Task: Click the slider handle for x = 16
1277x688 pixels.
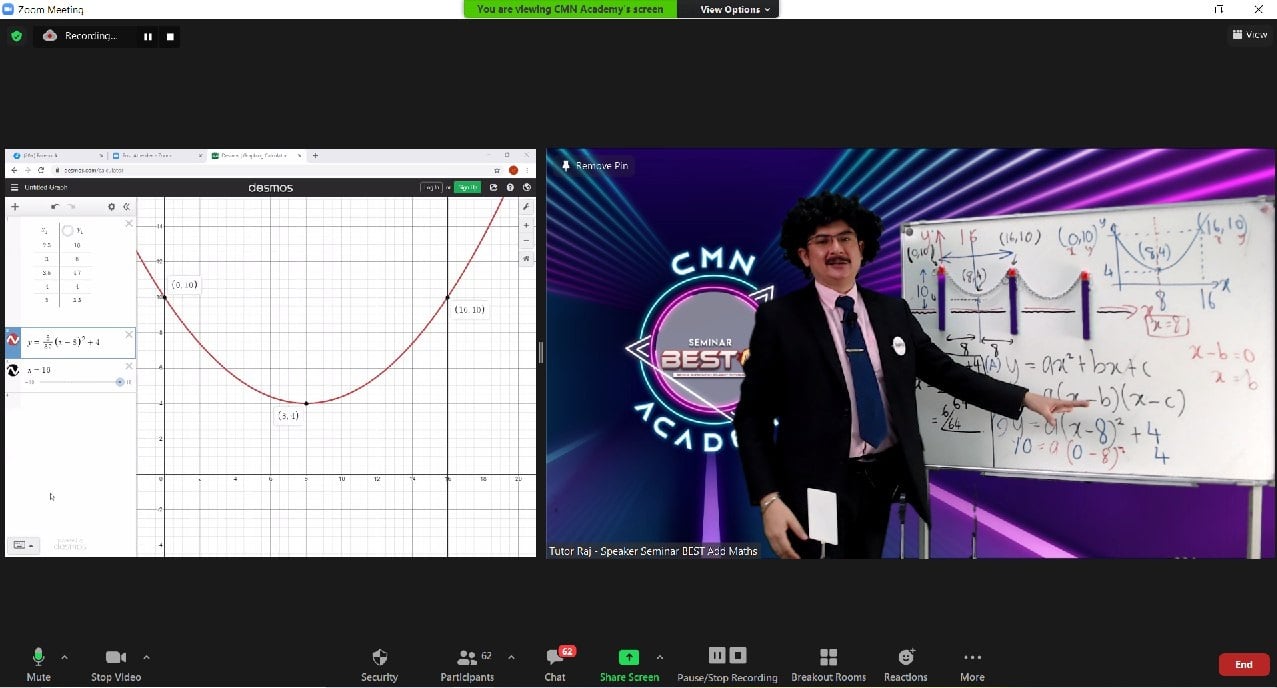Action: 120,382
